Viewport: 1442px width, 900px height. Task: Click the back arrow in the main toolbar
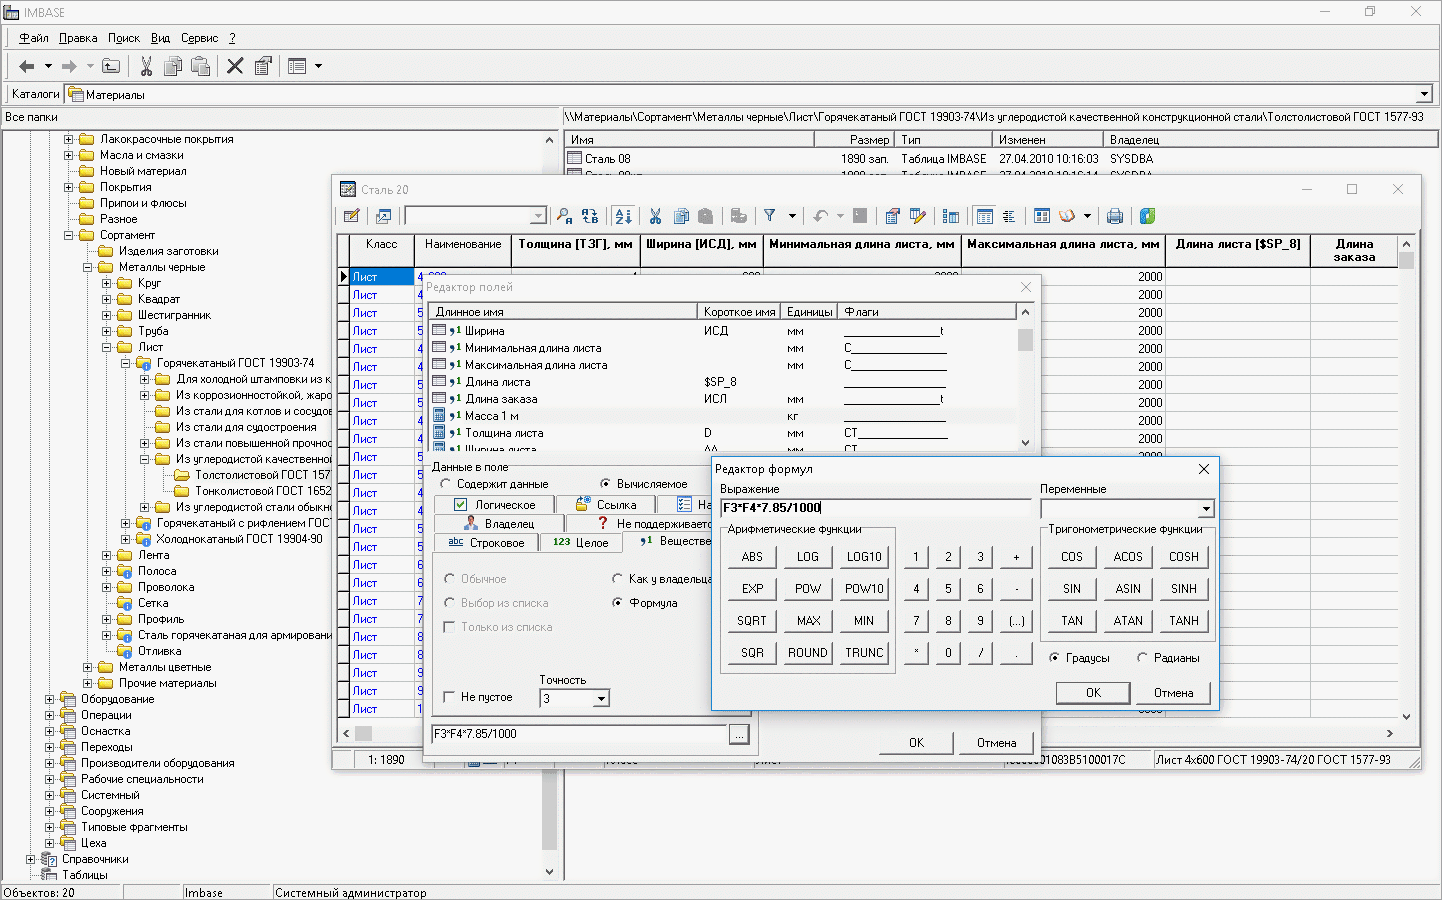coord(27,66)
